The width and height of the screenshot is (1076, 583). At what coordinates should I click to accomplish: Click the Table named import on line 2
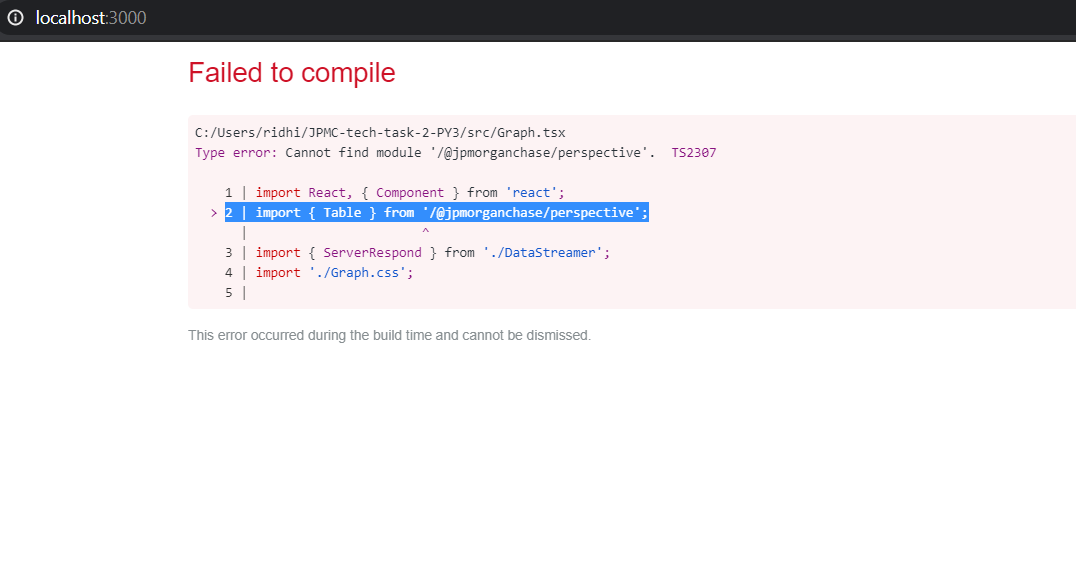click(343, 212)
